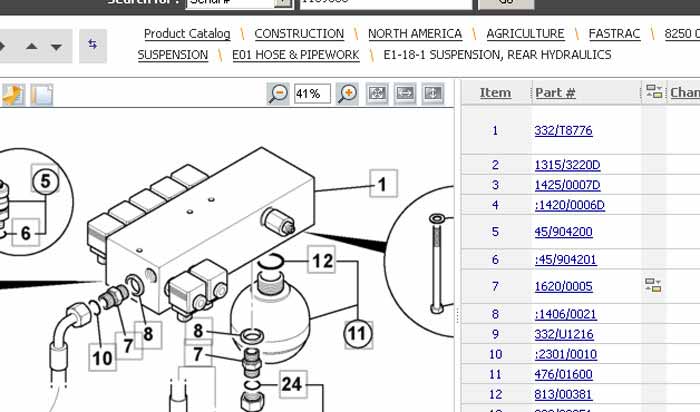Viewport: 700px width, 412px height.
Task: Click the zoom out magnifier icon
Action: [x=279, y=94]
